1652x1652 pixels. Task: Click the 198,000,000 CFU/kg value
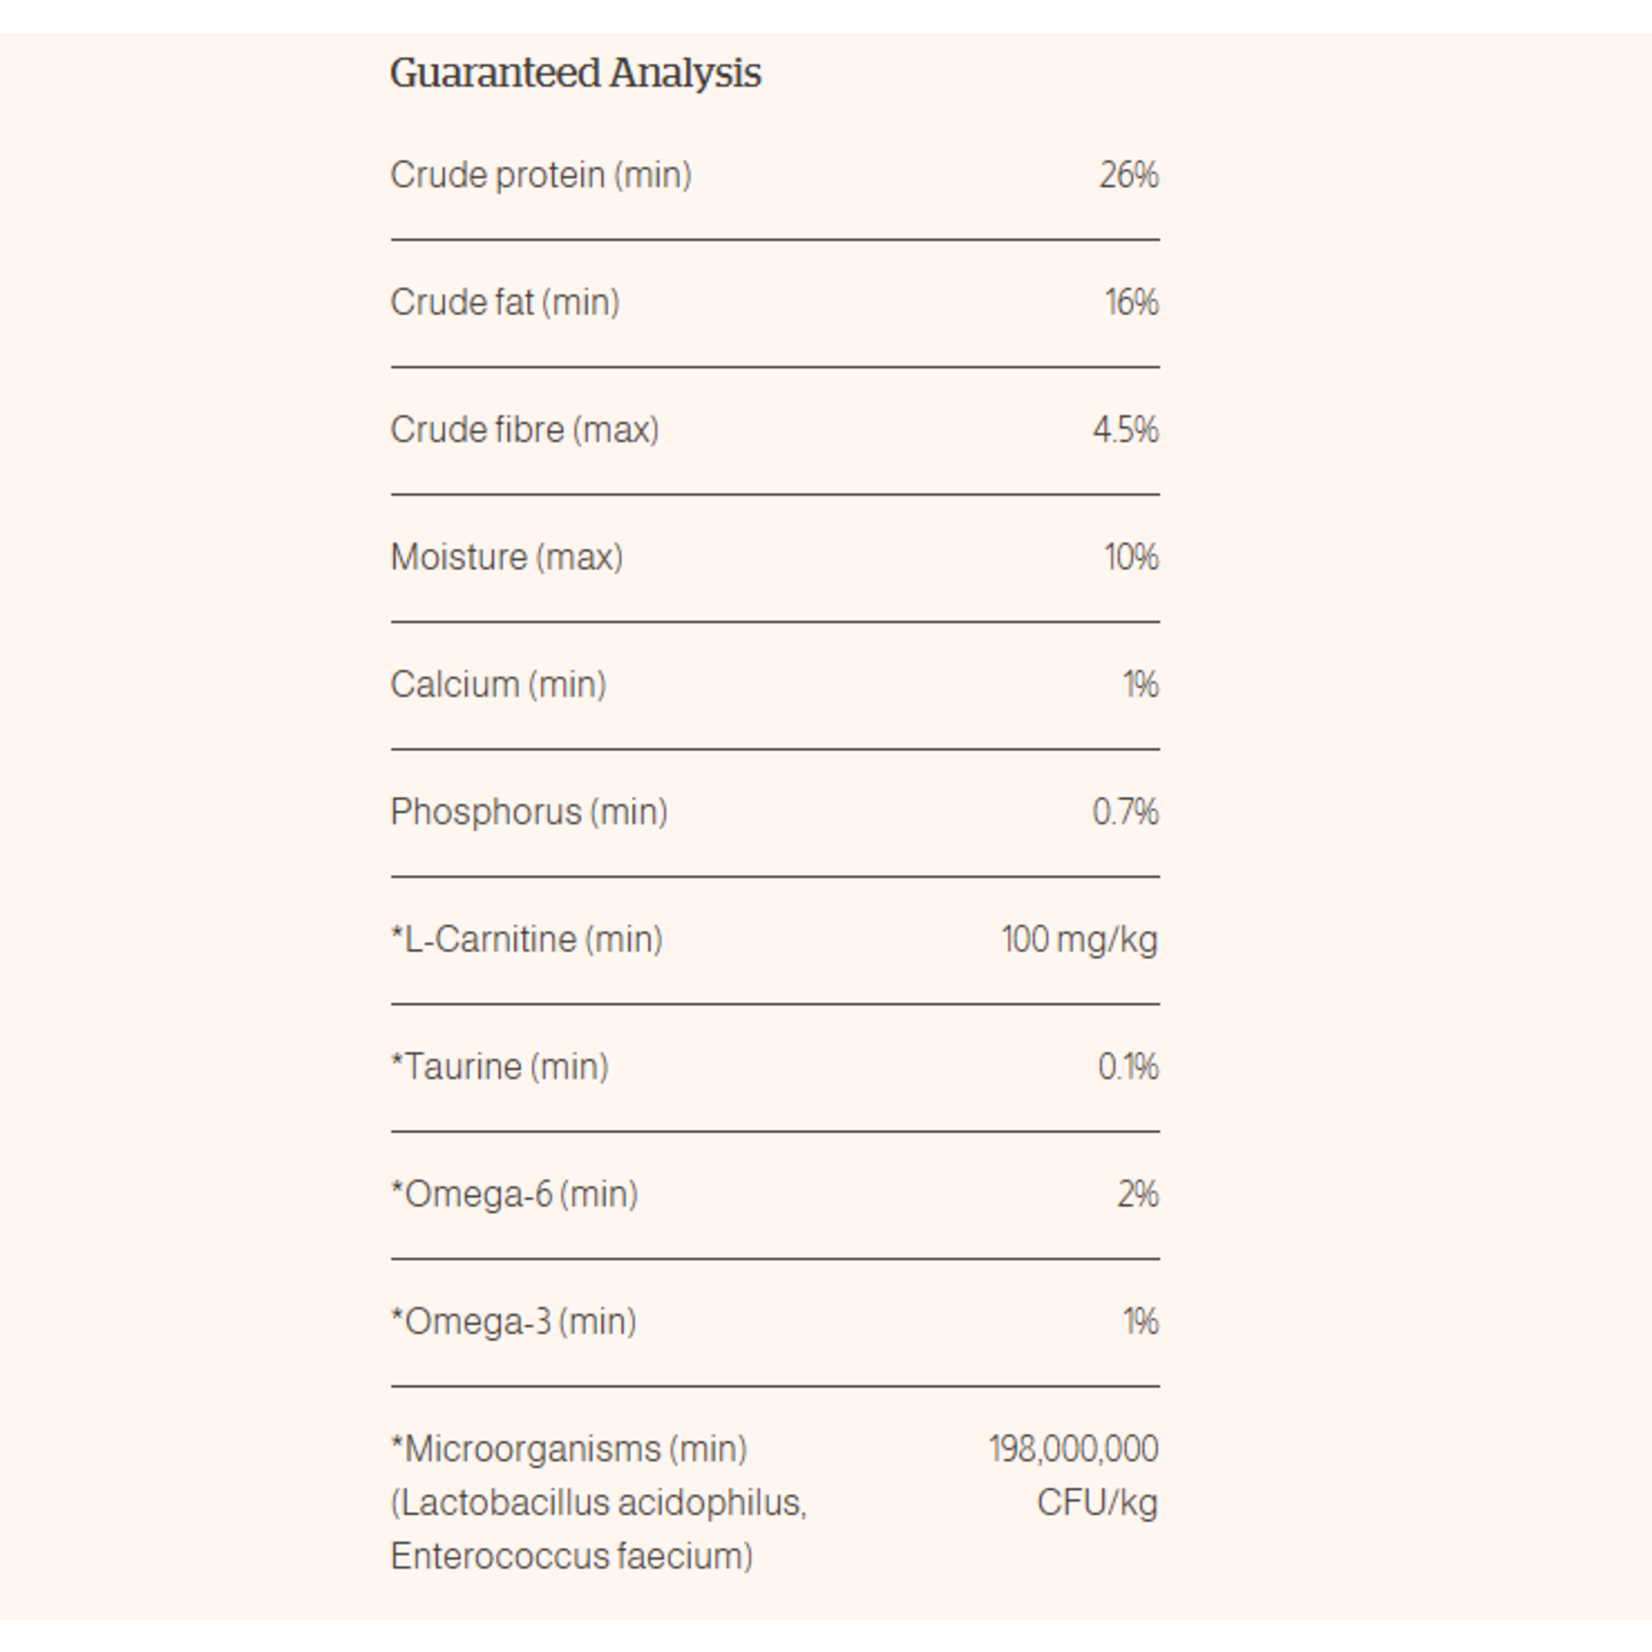coord(1074,1476)
